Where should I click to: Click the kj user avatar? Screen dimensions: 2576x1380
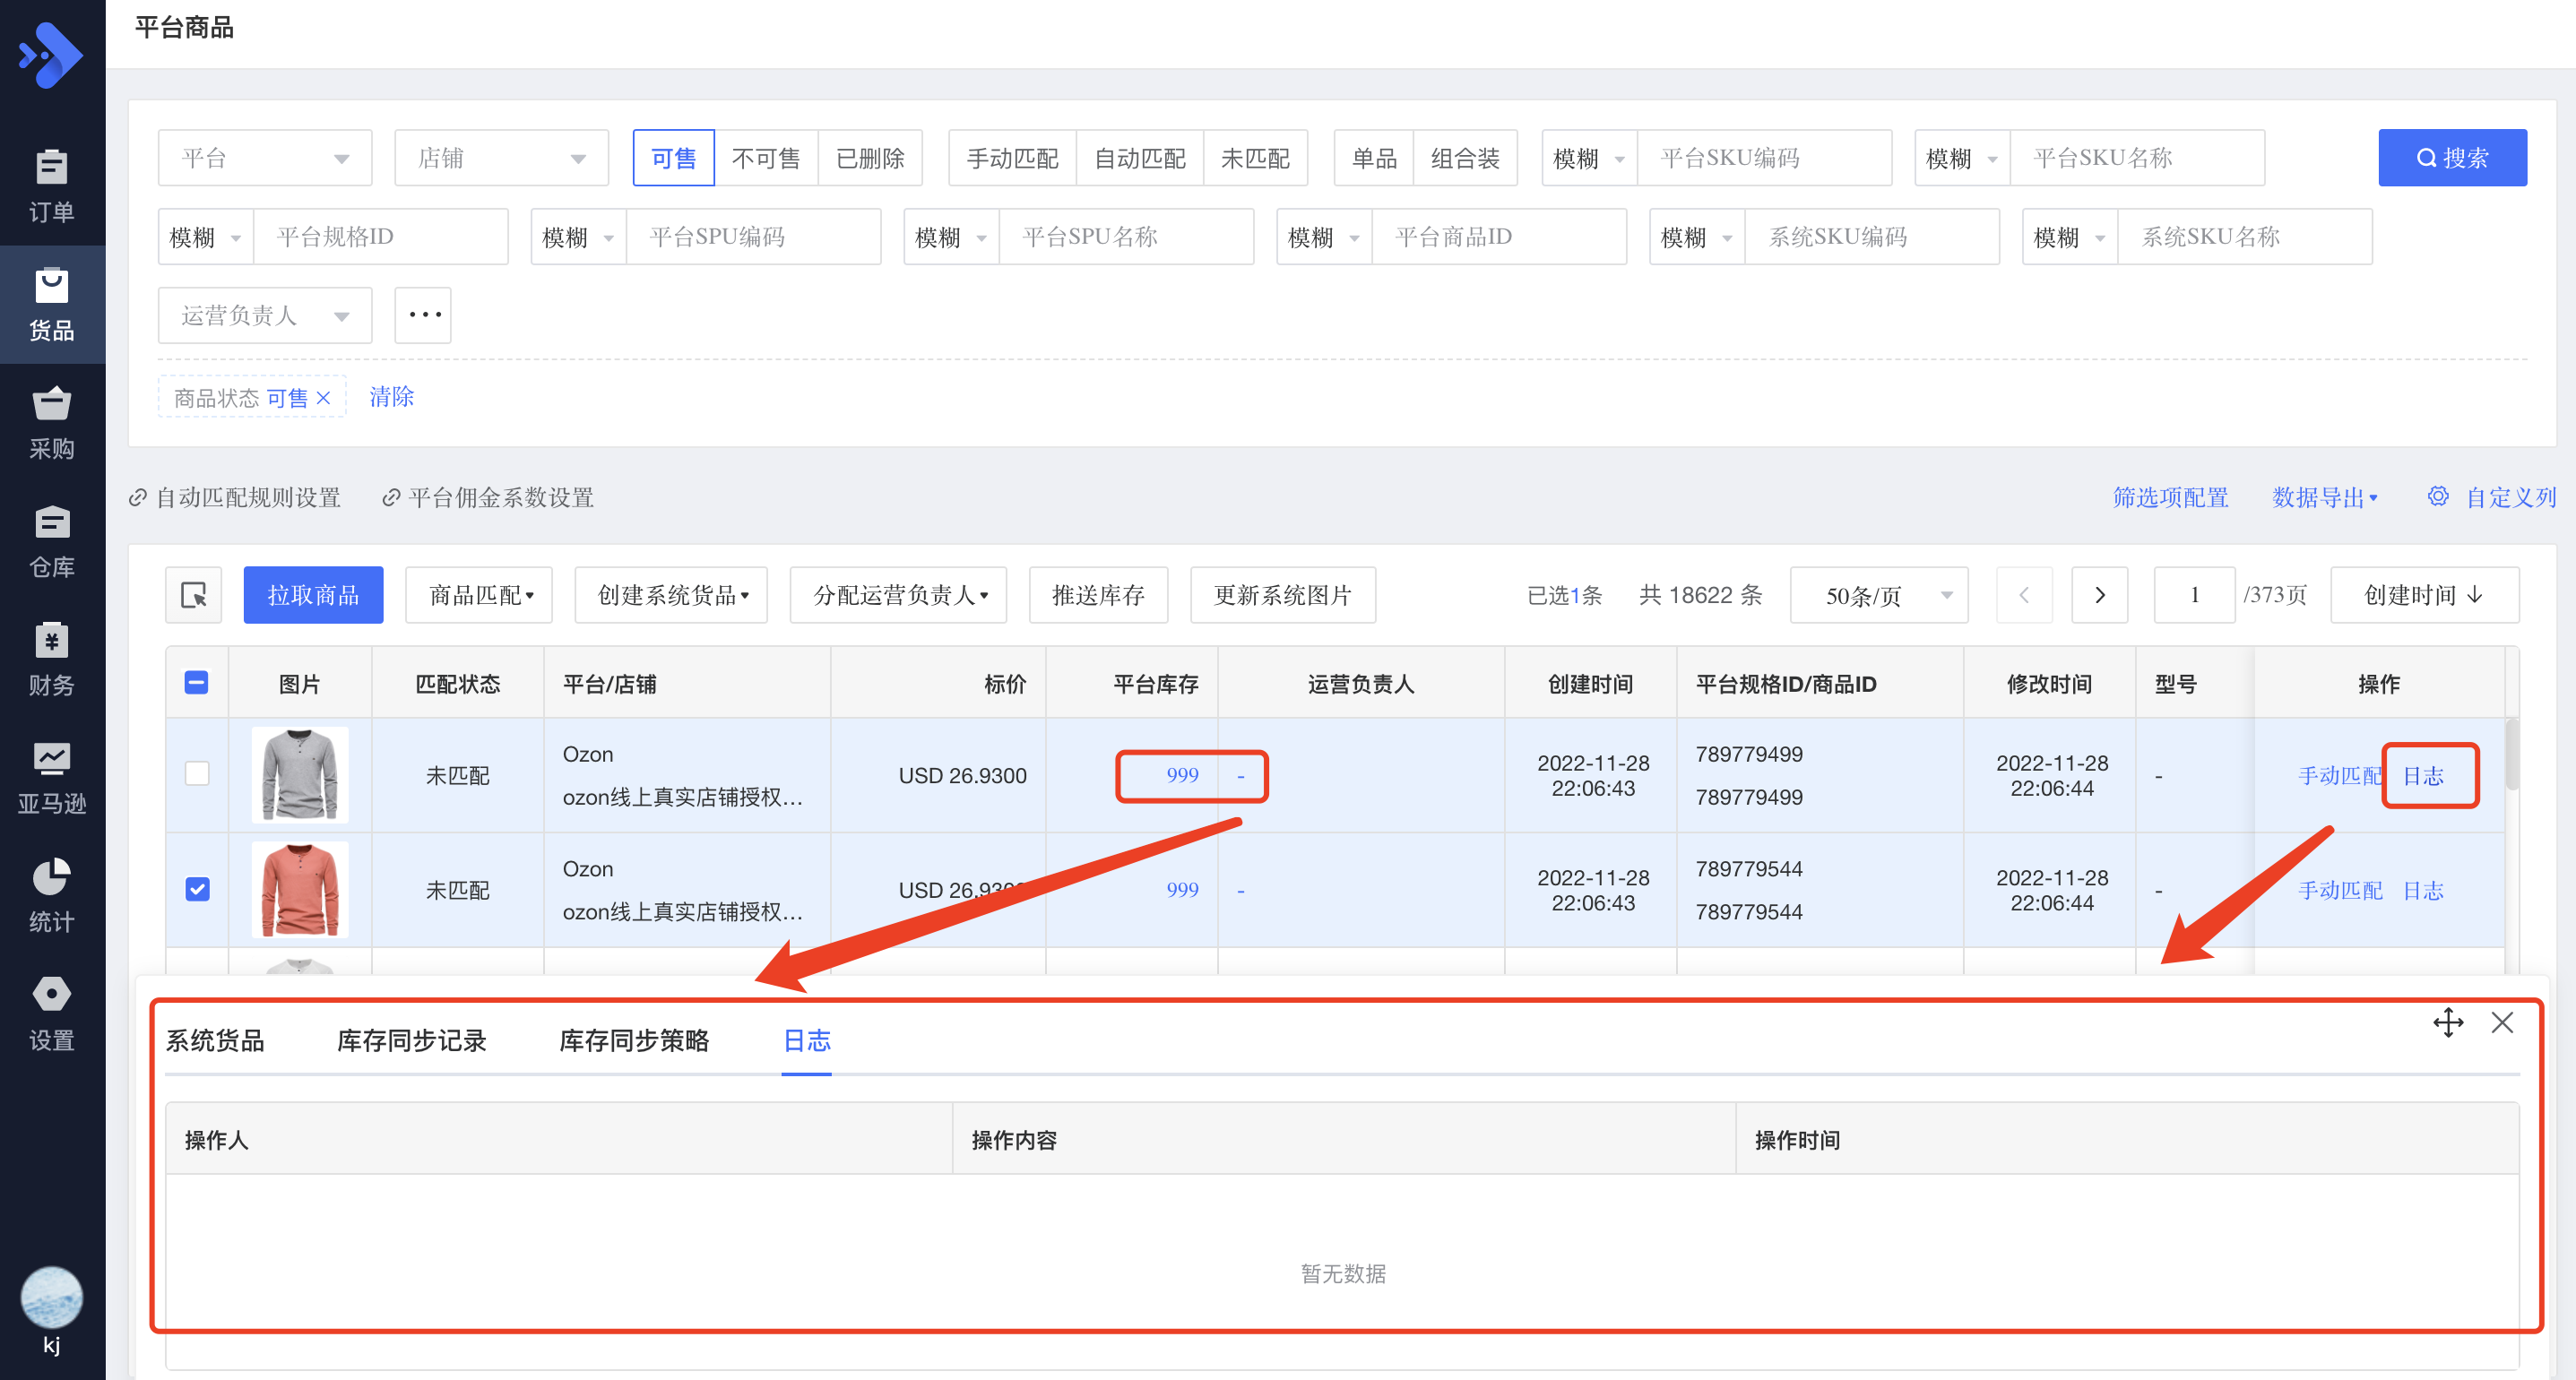pyautogui.click(x=51, y=1297)
